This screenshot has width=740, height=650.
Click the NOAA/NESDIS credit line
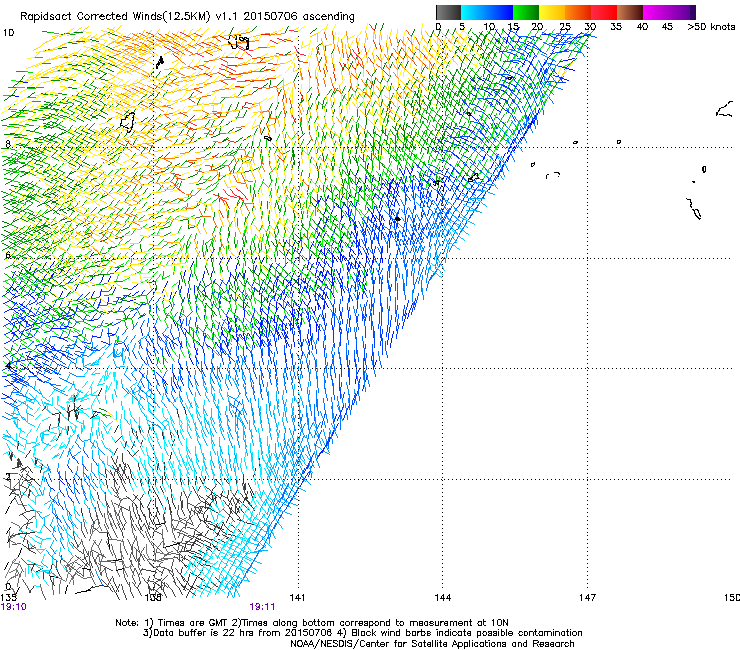(432, 644)
